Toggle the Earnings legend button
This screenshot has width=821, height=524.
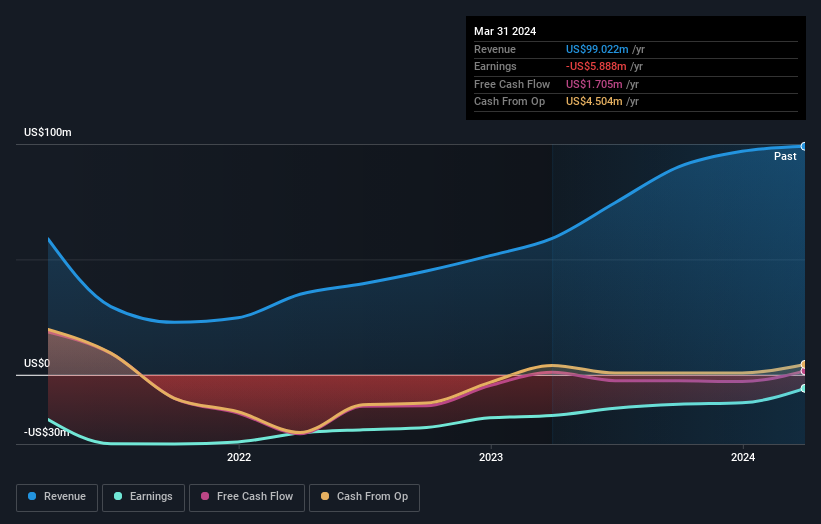(x=143, y=497)
